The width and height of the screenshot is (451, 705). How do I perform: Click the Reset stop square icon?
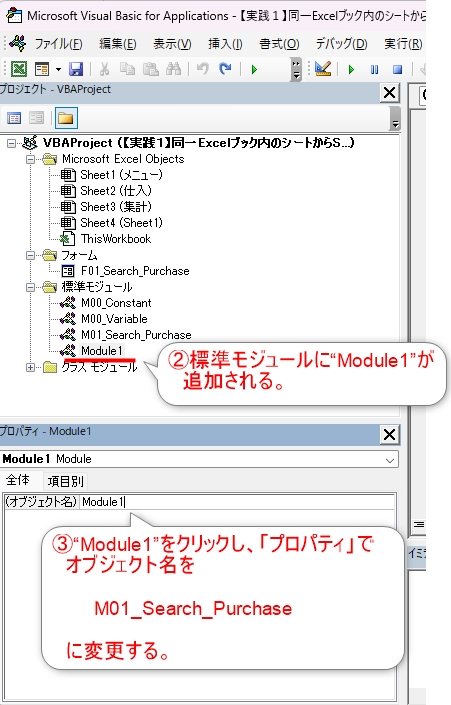(397, 69)
